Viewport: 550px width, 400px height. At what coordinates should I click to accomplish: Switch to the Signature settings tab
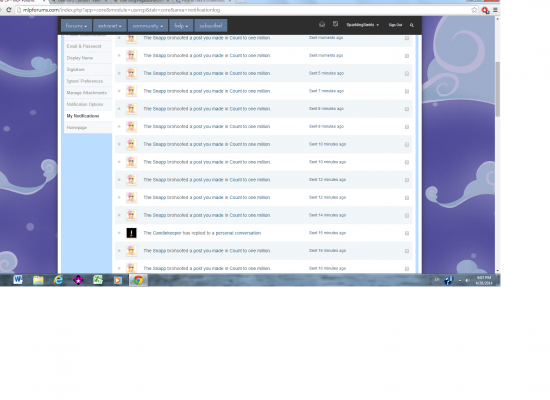click(75, 69)
